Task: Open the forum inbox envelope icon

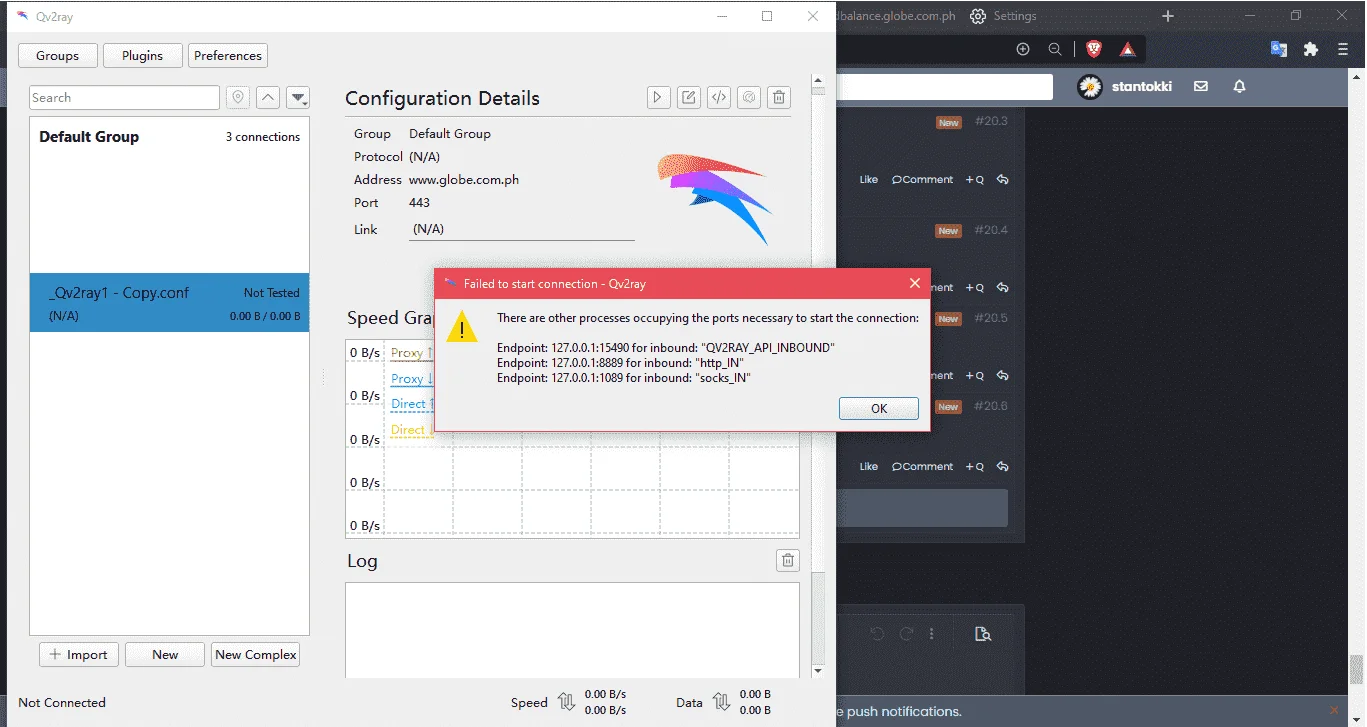Action: click(x=1201, y=87)
